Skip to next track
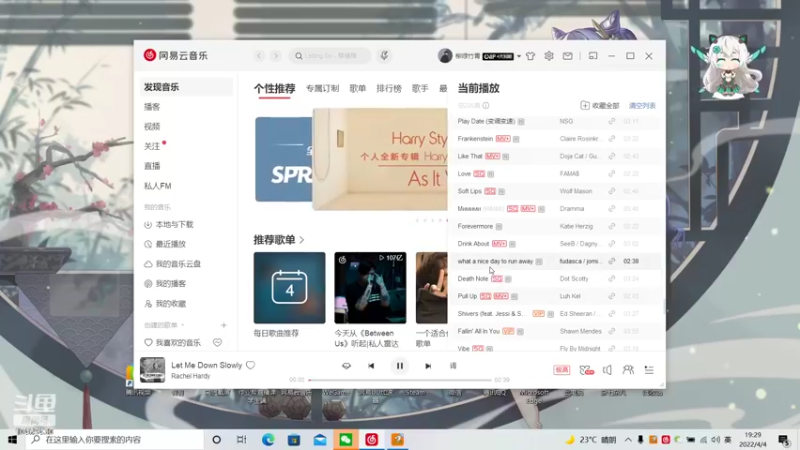 [x=428, y=366]
